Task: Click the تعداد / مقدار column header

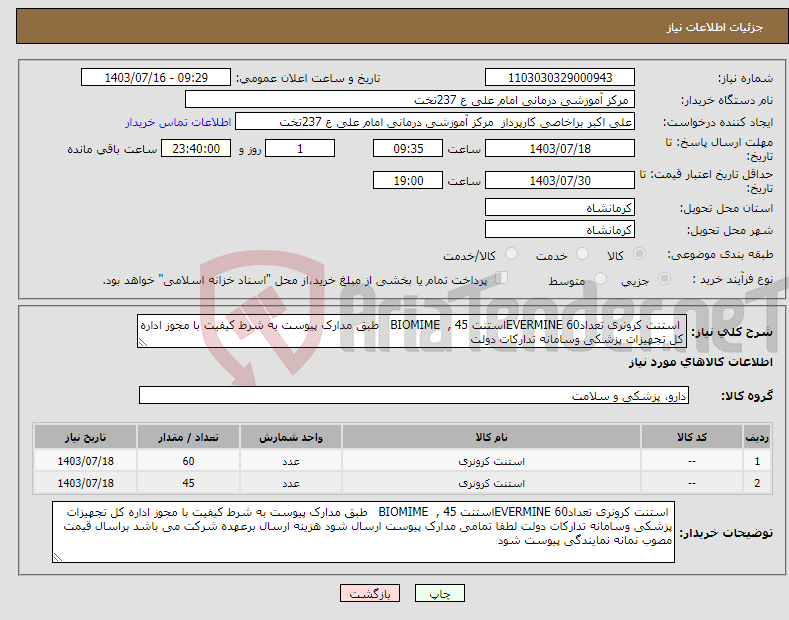Action: pyautogui.click(x=188, y=437)
